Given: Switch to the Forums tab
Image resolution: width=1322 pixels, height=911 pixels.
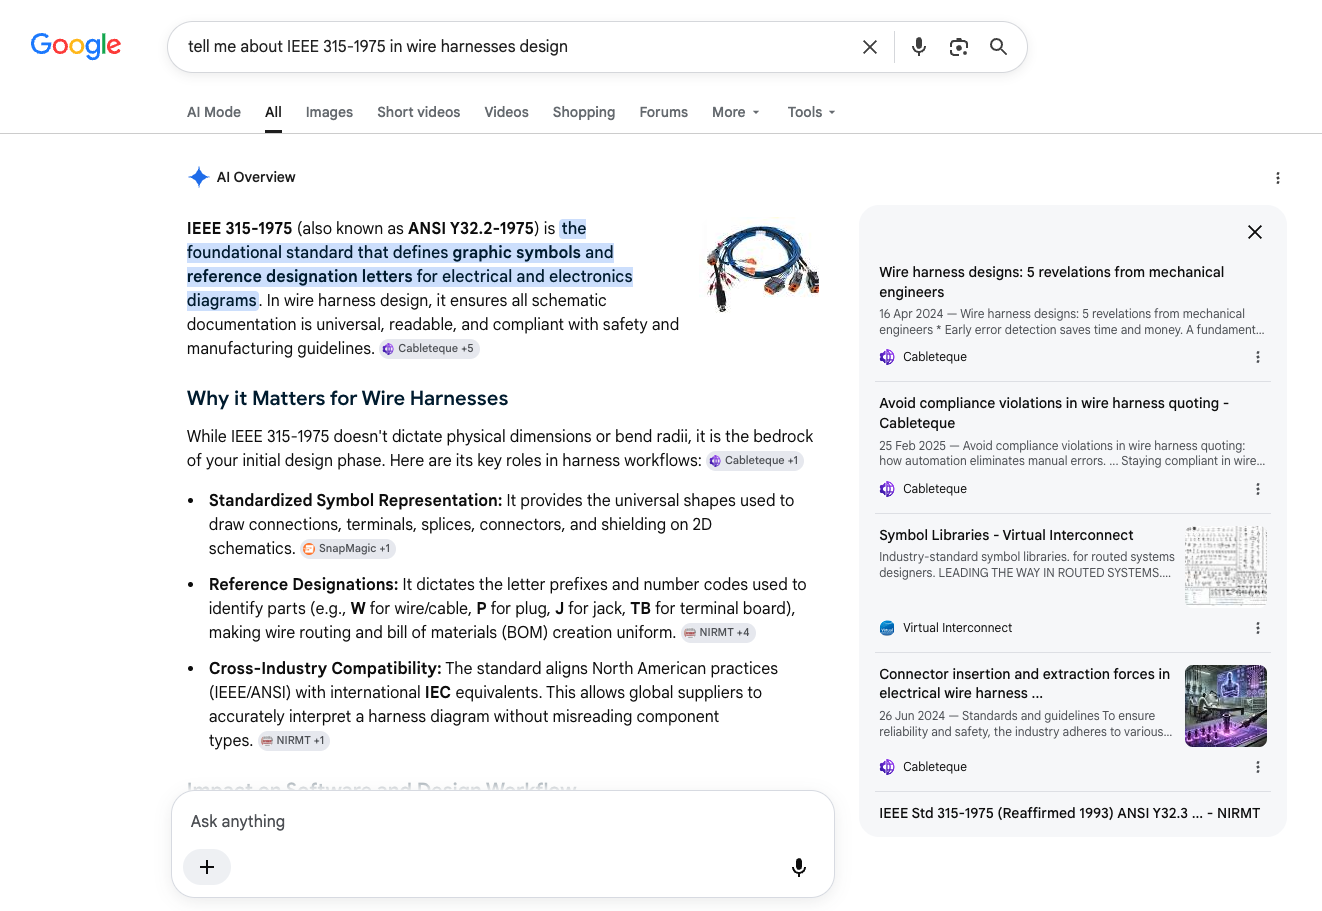Looking at the screenshot, I should (664, 112).
